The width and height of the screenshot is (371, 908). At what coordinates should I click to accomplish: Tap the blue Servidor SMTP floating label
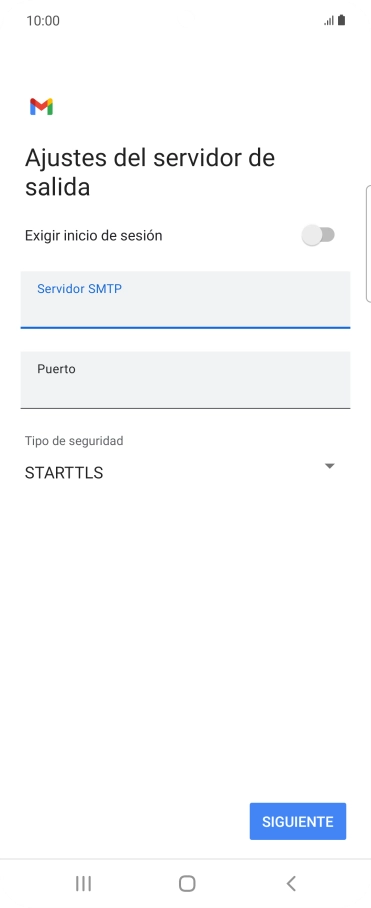pyautogui.click(x=79, y=288)
